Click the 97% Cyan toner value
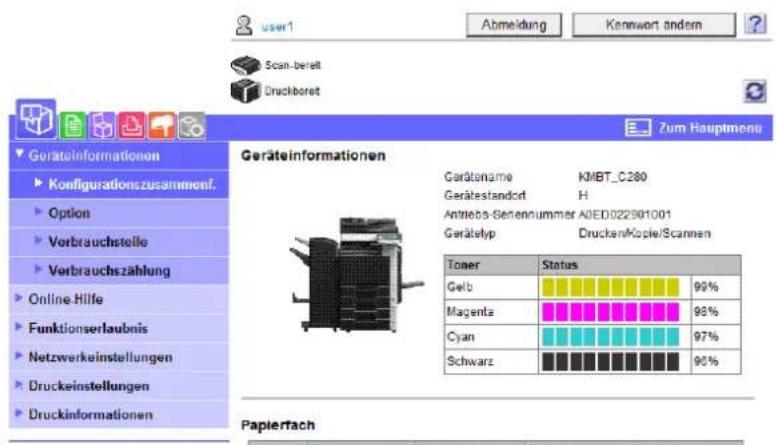 tap(706, 337)
